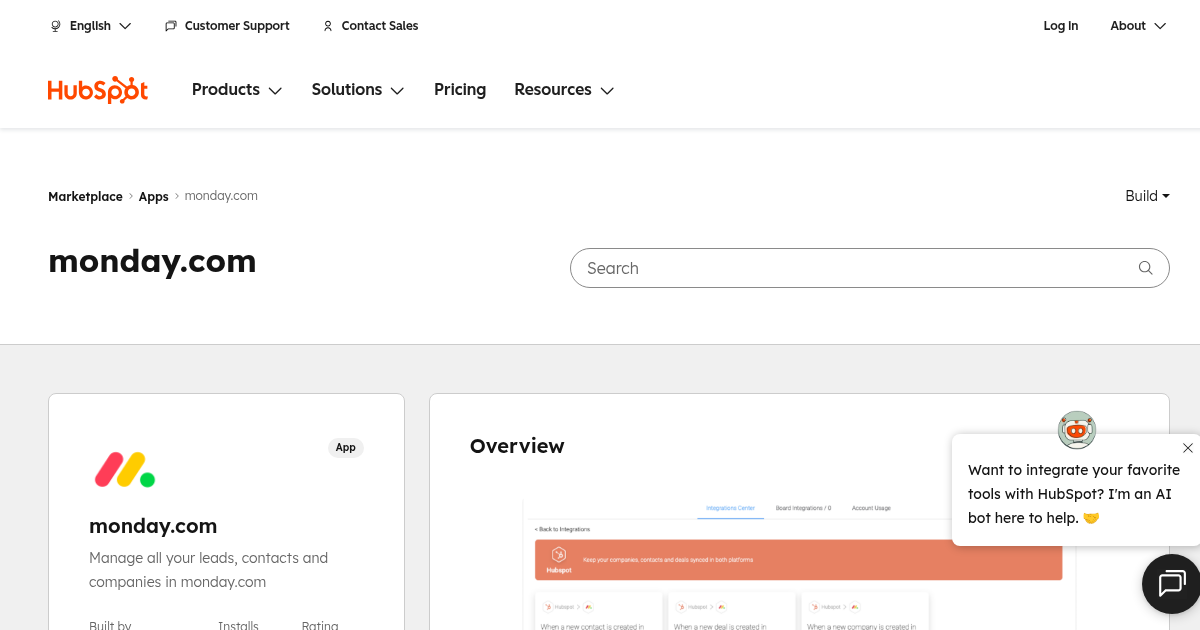The height and width of the screenshot is (630, 1200).
Task: Close the AI bot message popup
Action: 1187,448
